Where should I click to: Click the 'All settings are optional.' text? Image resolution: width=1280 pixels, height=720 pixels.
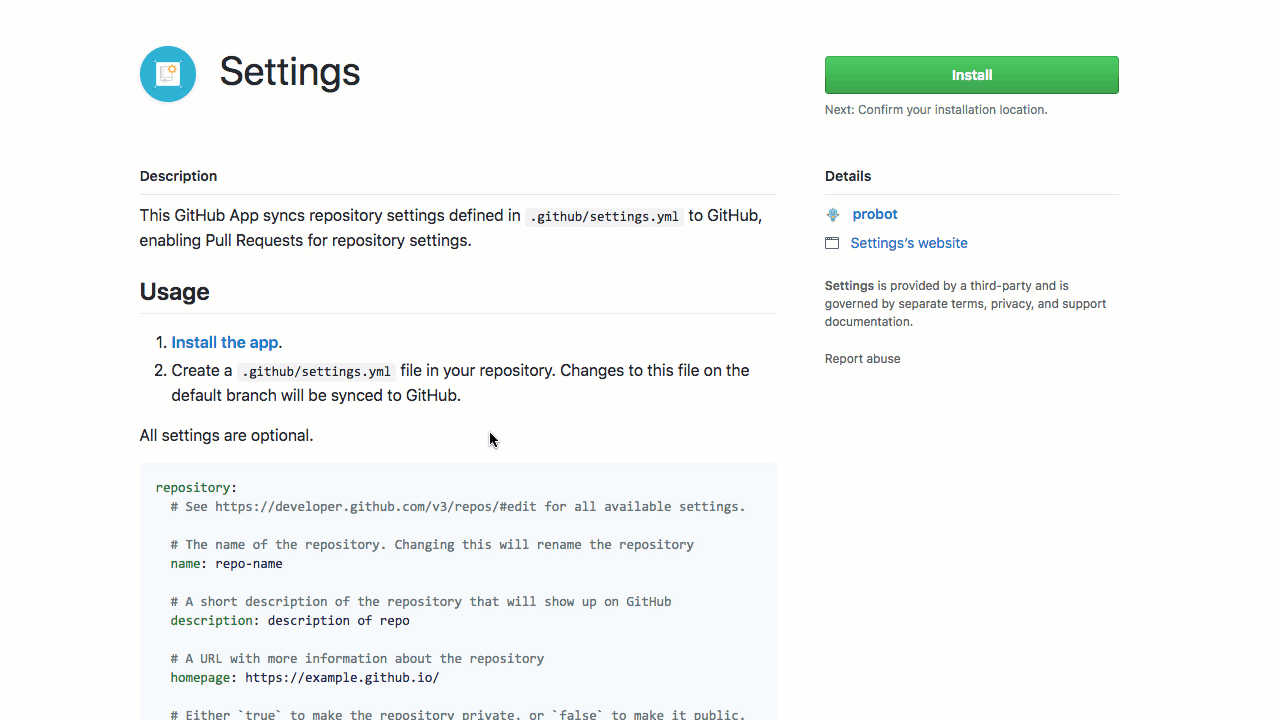pyautogui.click(x=227, y=436)
